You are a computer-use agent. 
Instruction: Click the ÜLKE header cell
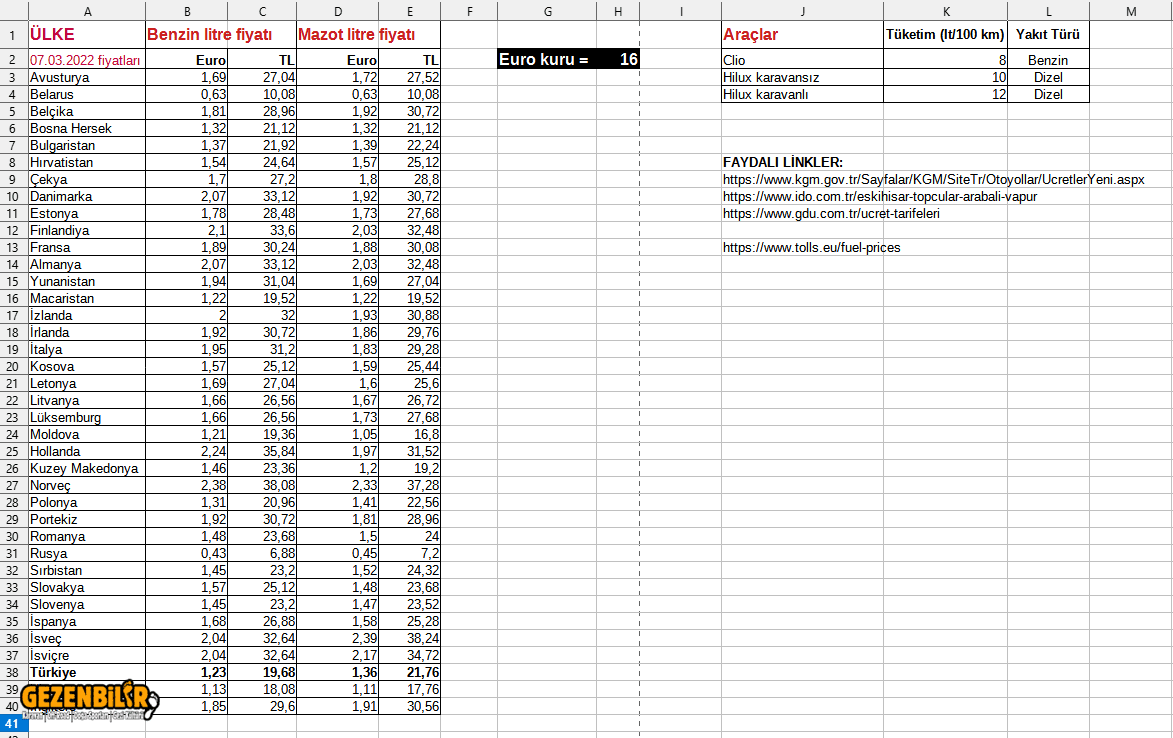tap(87, 35)
